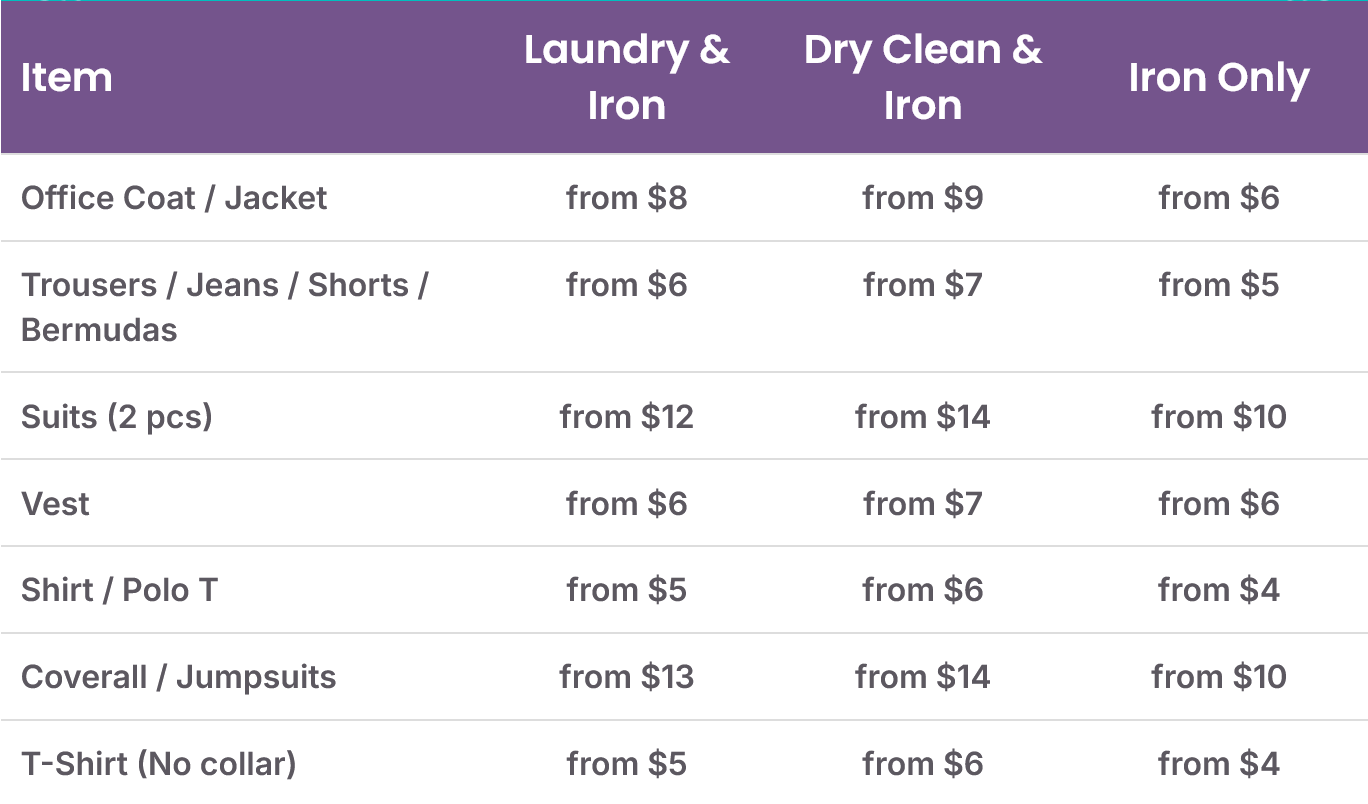This screenshot has height=804, width=1368.
Task: Click the T-Shirt (No collar) item
Action: (159, 764)
